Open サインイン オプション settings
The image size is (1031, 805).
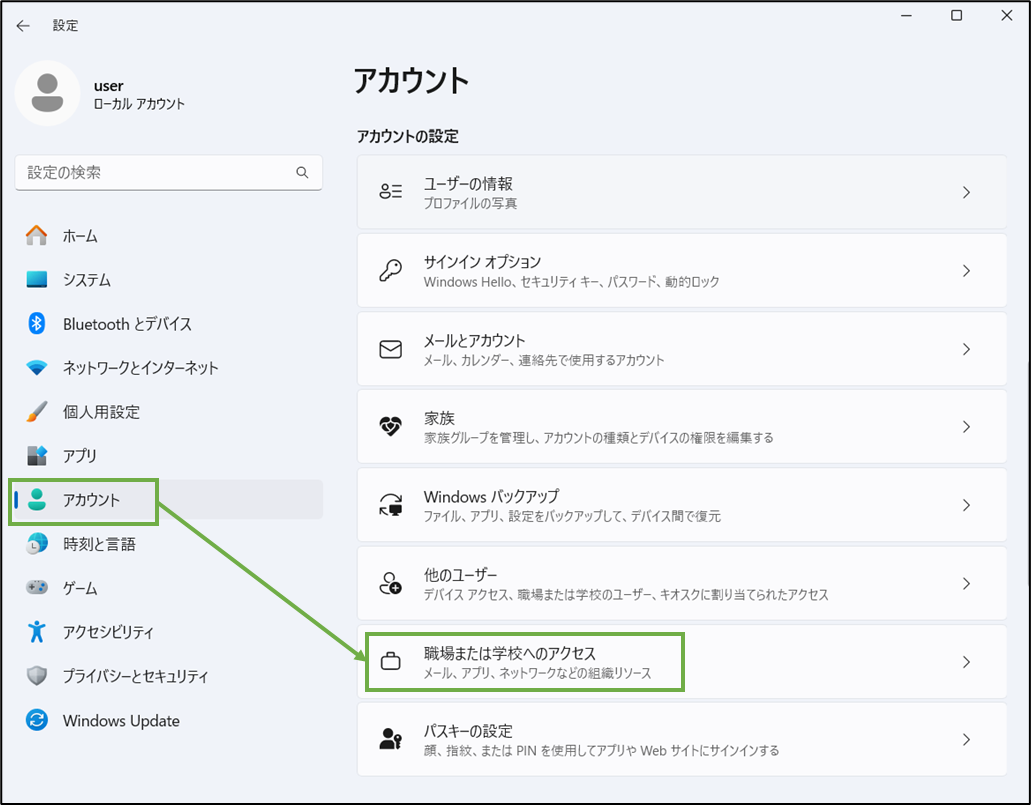pos(682,270)
